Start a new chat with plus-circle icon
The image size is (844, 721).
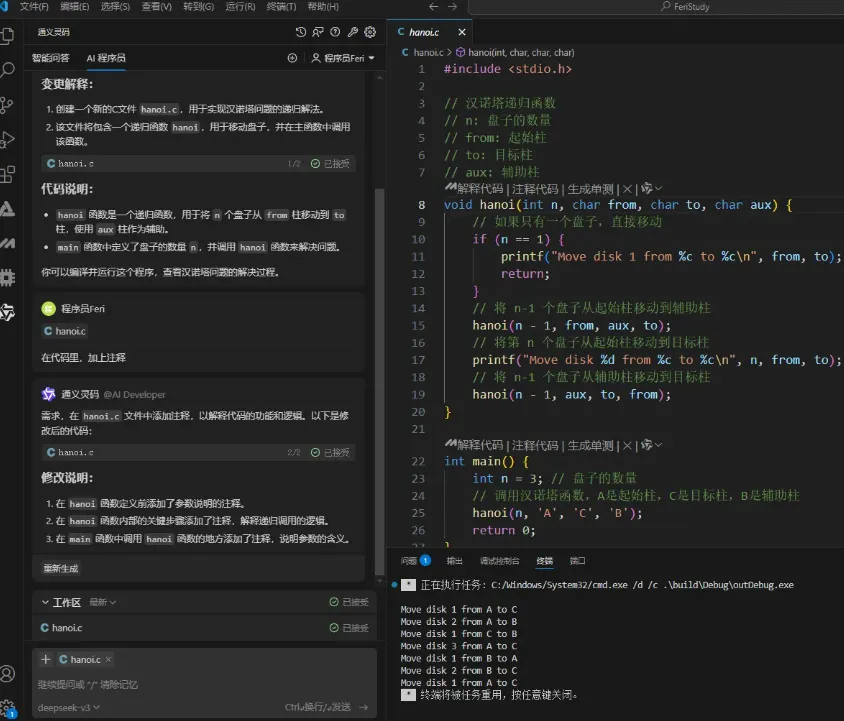click(292, 58)
